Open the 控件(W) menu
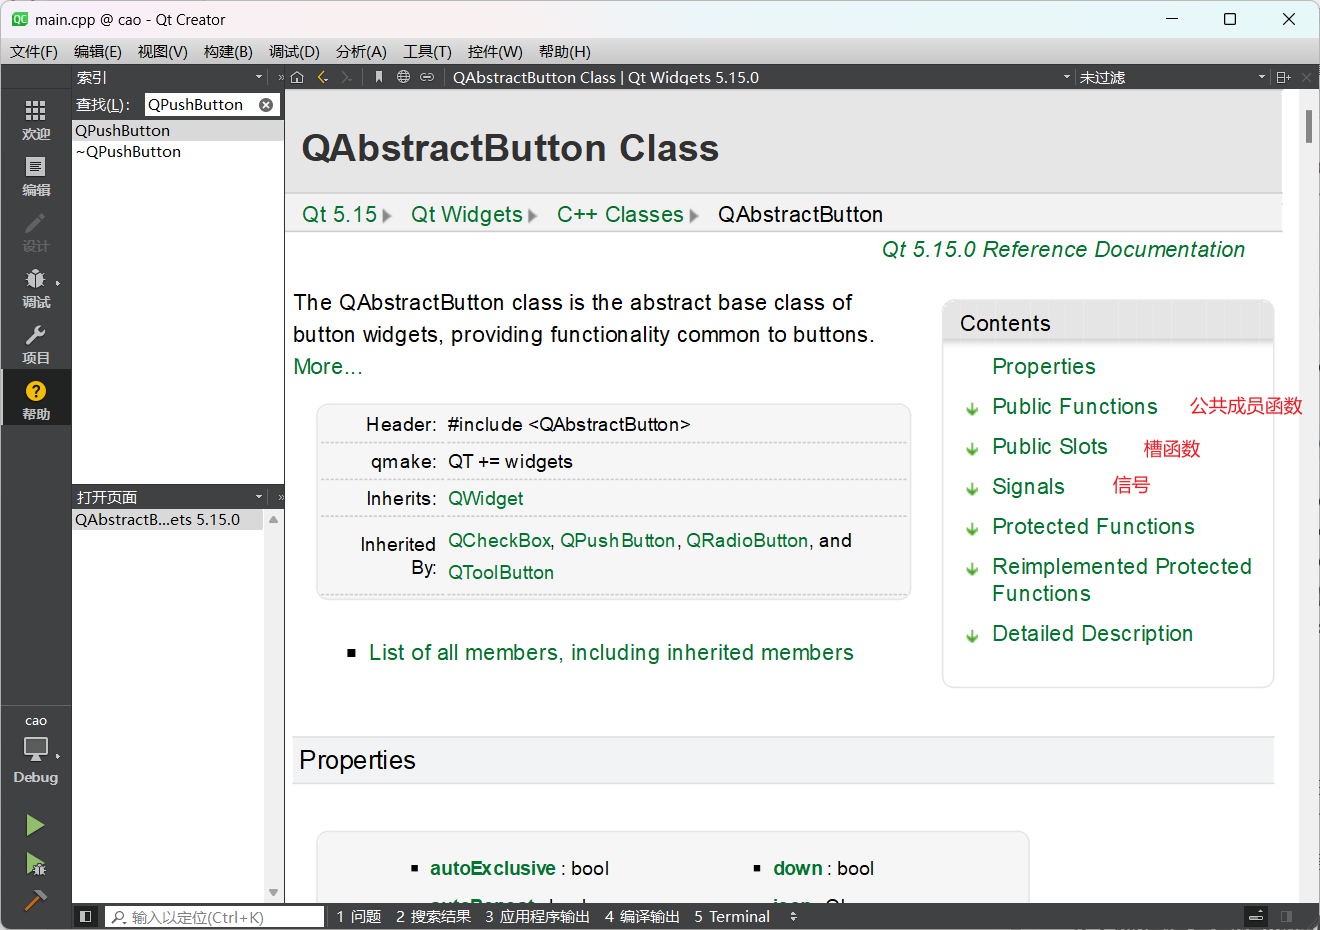This screenshot has width=1320, height=930. pyautogui.click(x=495, y=51)
